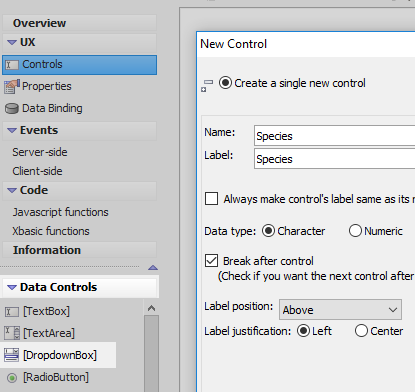
Task: Collapse the Data Controls section
Action: pos(12,287)
